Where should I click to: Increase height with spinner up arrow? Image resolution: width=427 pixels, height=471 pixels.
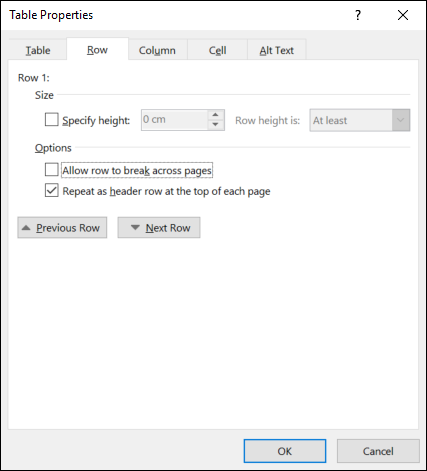tap(216, 115)
